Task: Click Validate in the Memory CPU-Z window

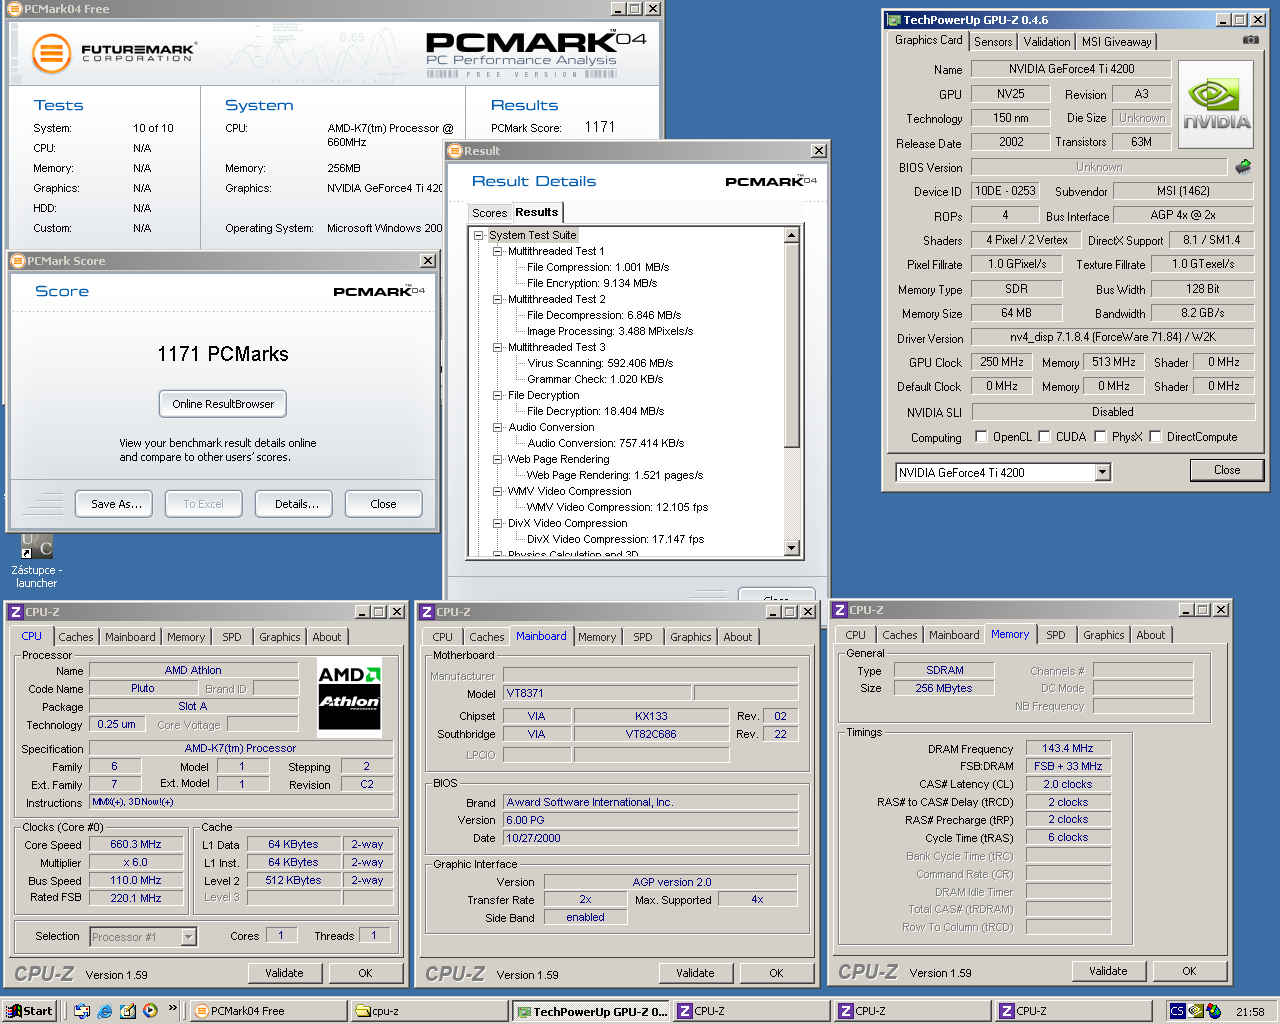Action: click(x=1108, y=971)
